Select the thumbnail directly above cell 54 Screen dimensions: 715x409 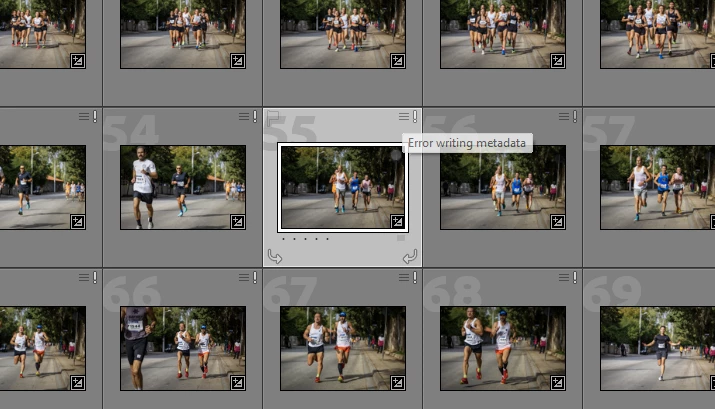pos(183,34)
